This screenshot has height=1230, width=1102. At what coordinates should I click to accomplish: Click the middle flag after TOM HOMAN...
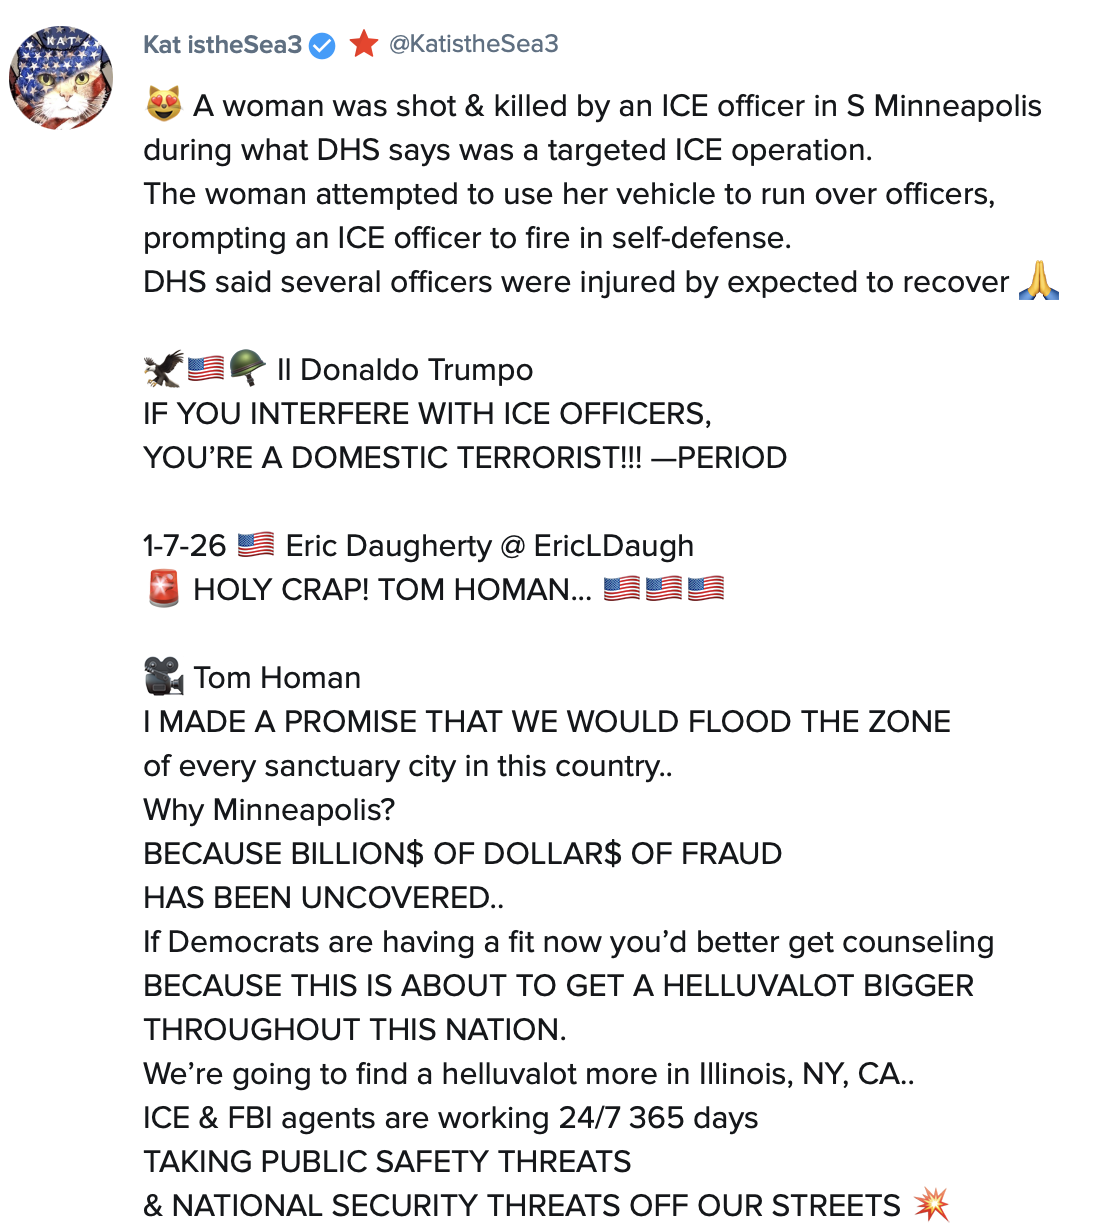(663, 589)
